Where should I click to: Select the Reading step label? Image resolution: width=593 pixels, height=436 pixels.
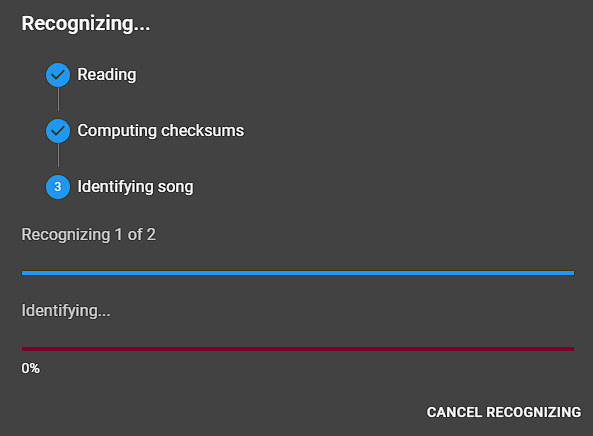pos(107,74)
